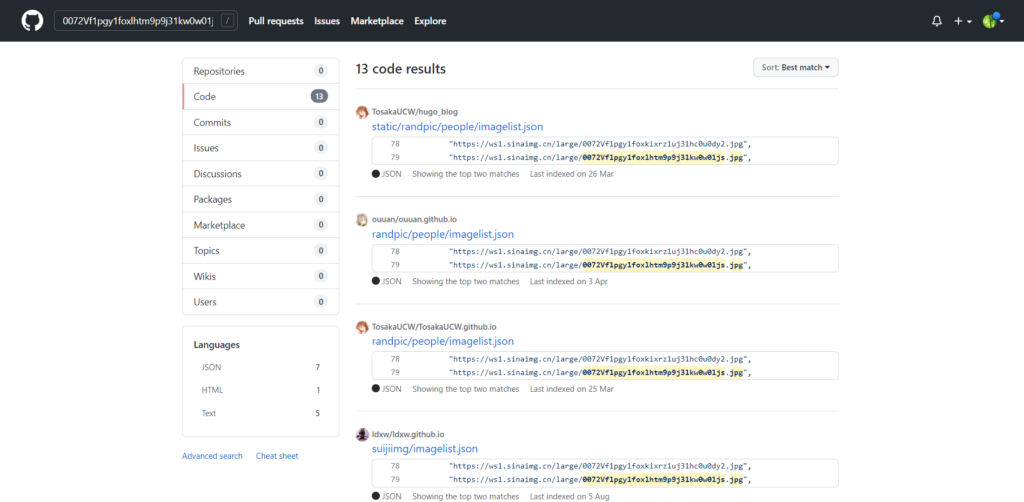Select the Issues filter in sidebar
The image size is (1024, 502).
(261, 148)
